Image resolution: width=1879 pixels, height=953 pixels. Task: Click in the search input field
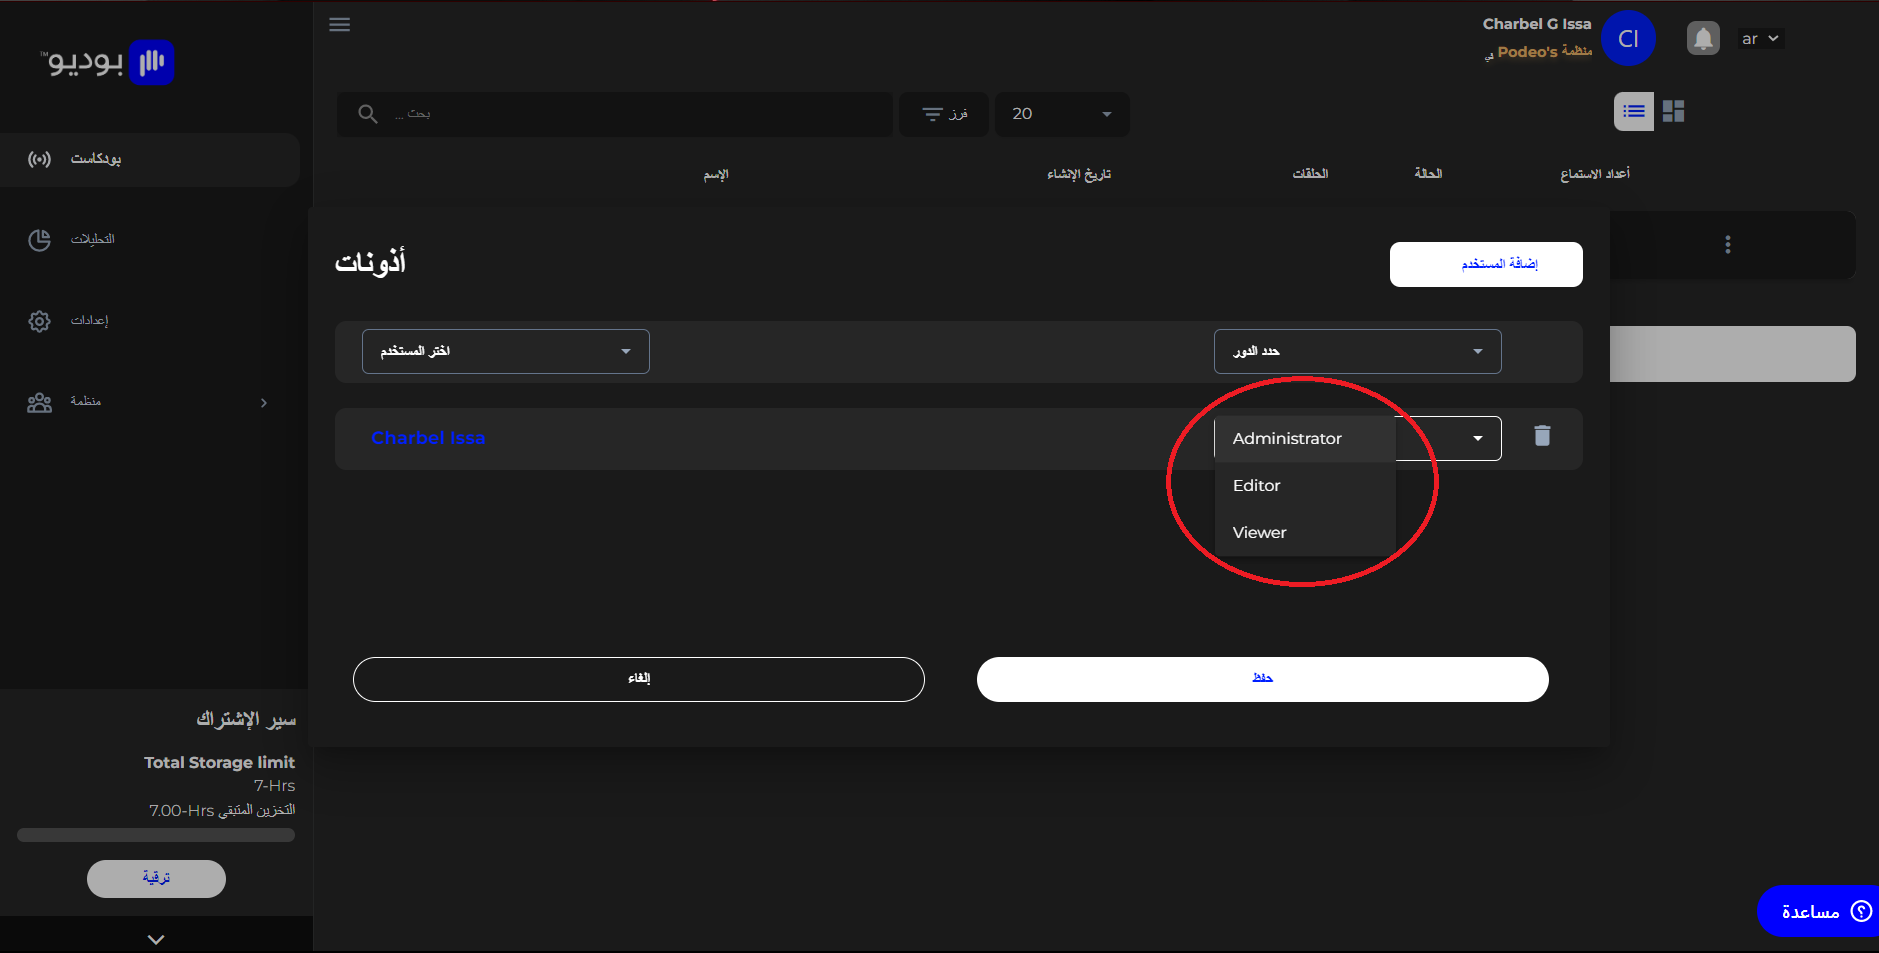click(x=614, y=114)
